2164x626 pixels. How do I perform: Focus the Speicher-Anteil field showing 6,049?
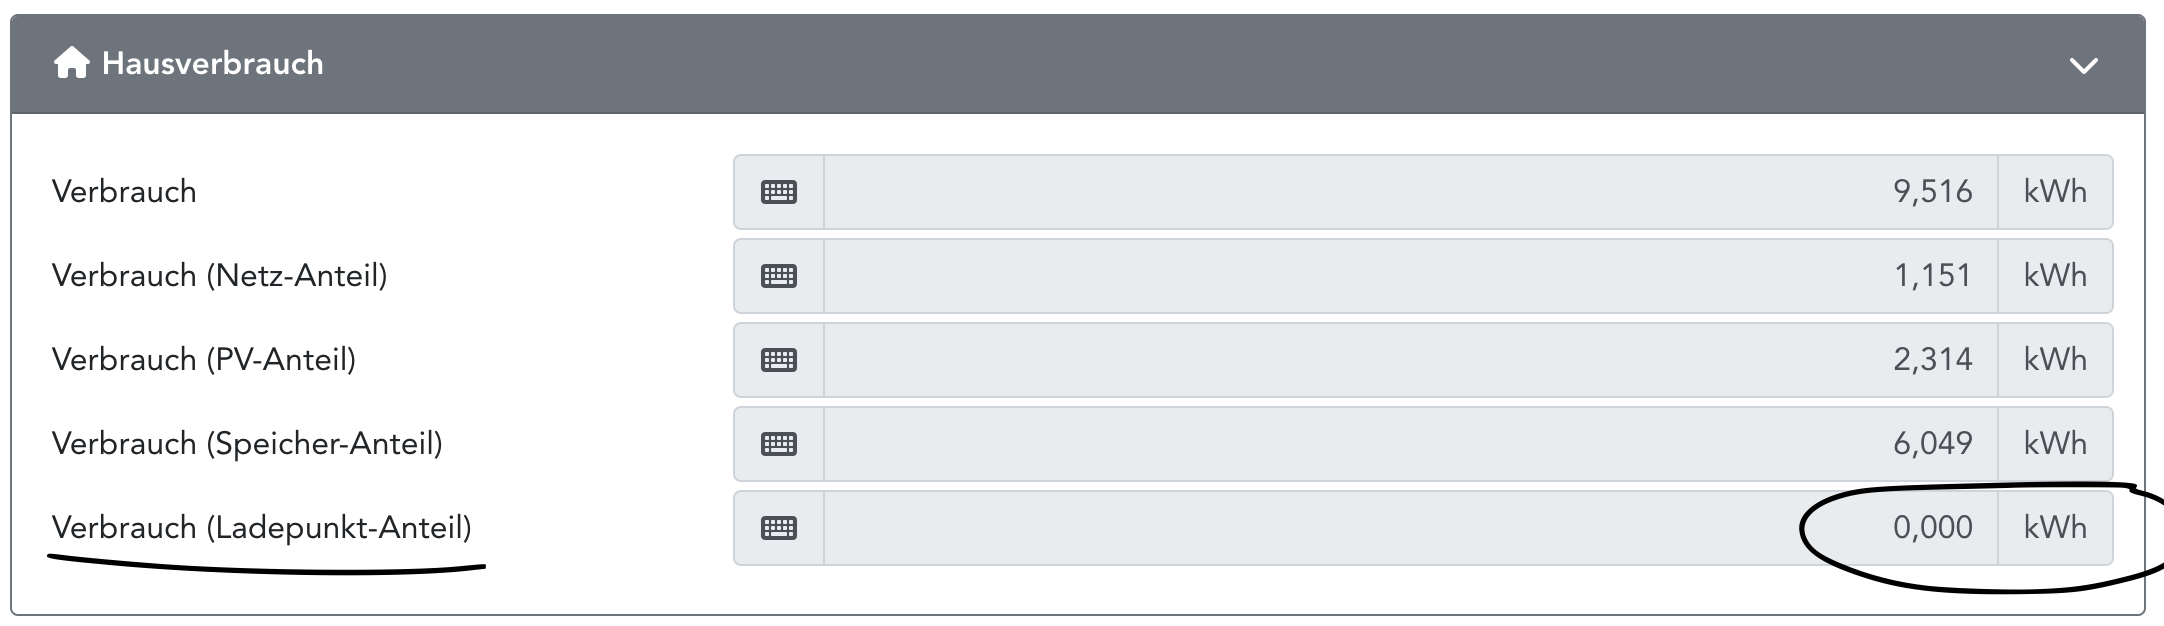click(x=1410, y=444)
